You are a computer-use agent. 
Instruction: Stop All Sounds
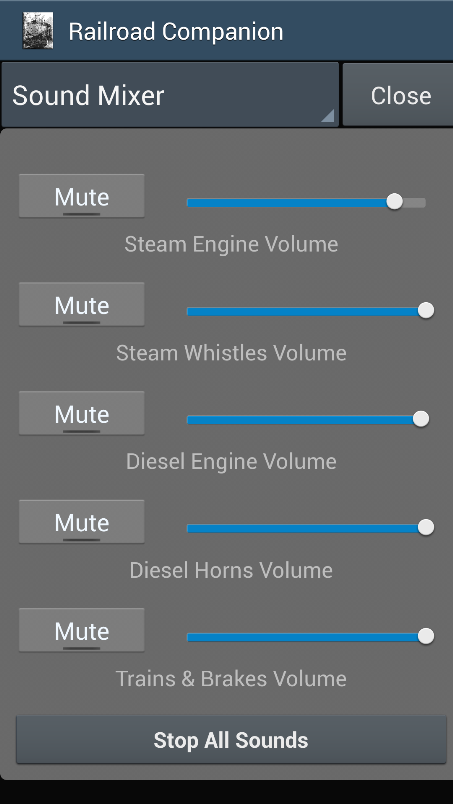click(231, 740)
